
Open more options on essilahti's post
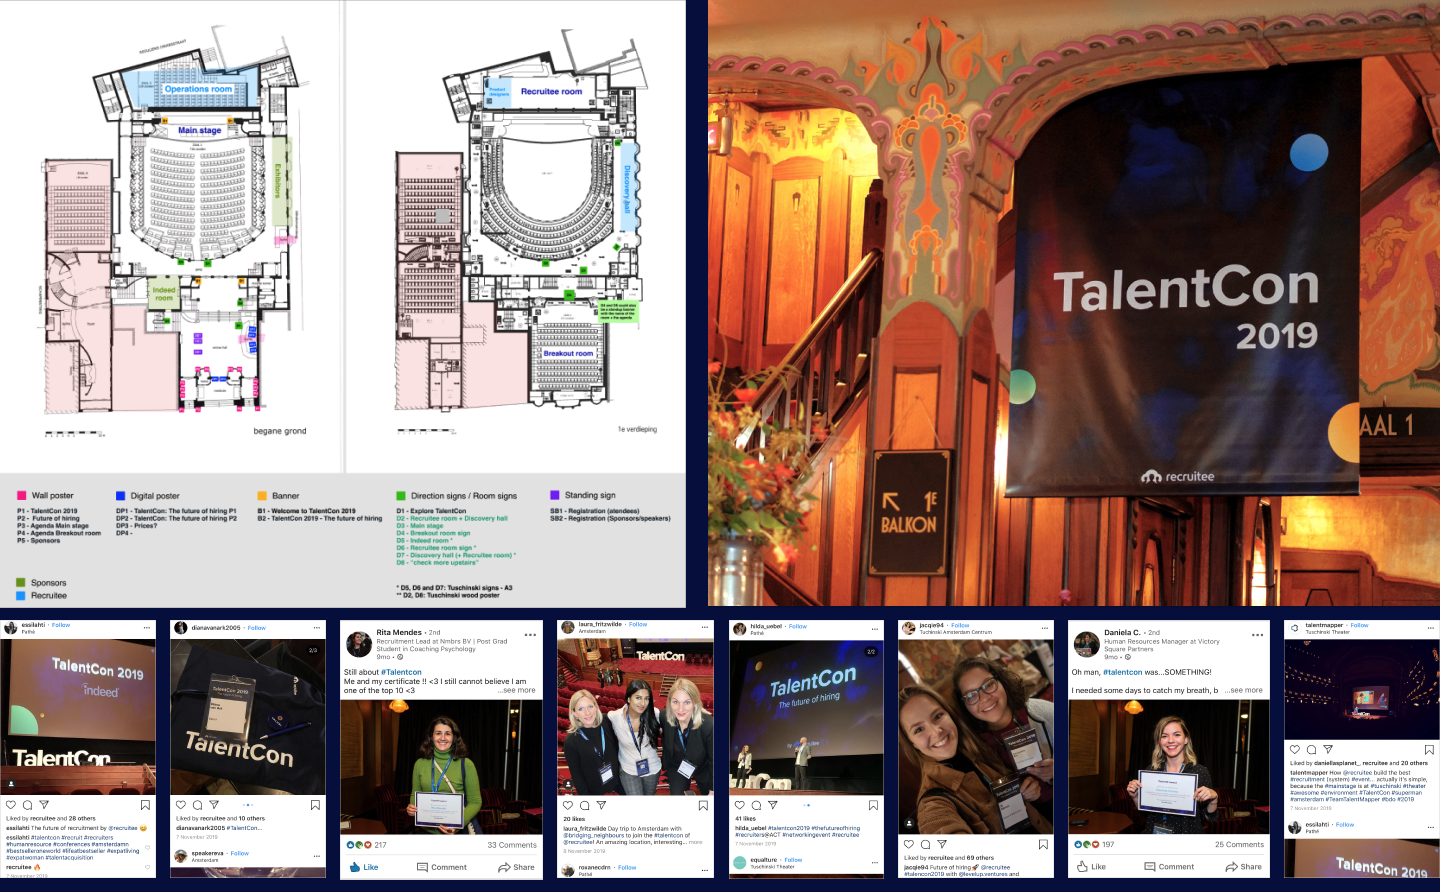point(147,627)
